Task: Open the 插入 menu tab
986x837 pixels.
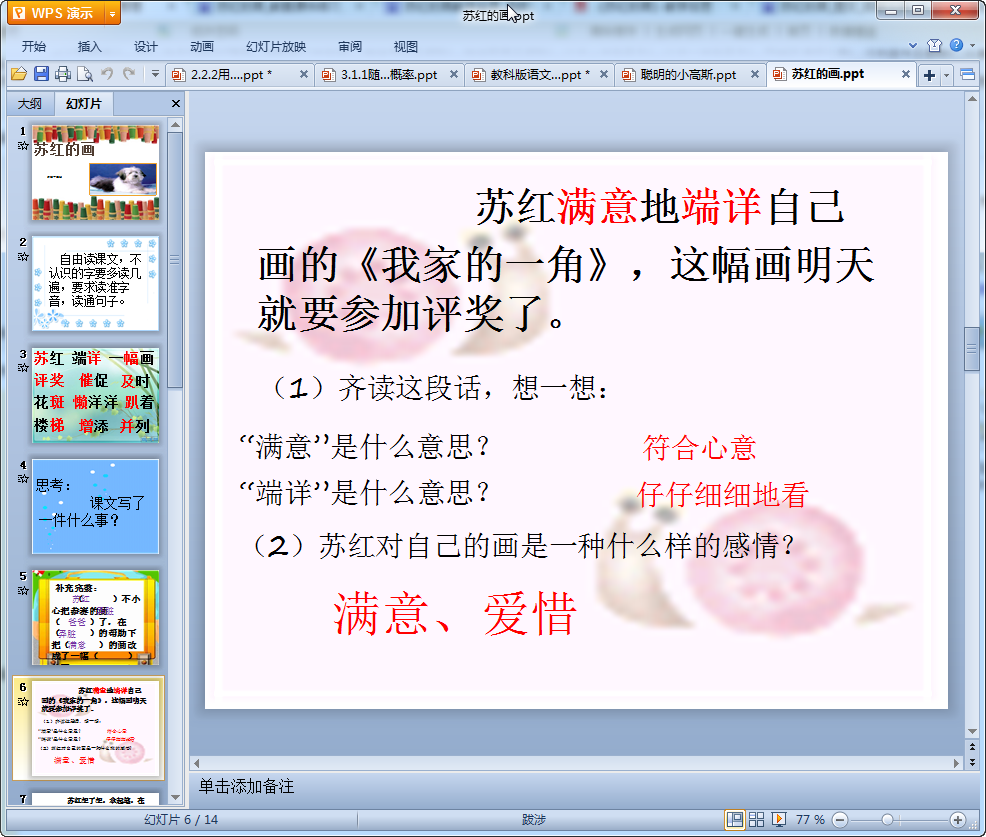Action: pyautogui.click(x=89, y=47)
